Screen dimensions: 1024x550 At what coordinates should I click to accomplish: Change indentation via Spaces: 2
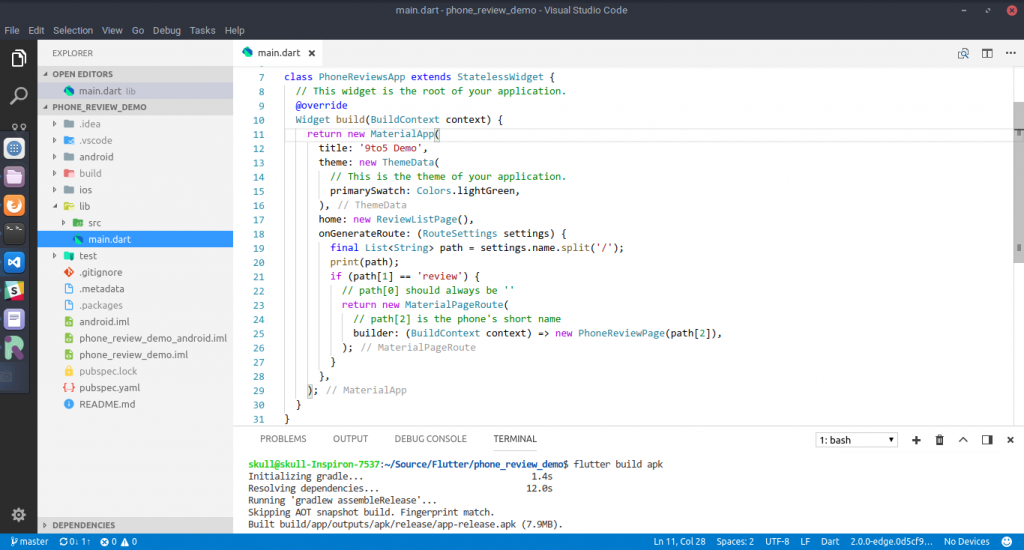[735, 542]
